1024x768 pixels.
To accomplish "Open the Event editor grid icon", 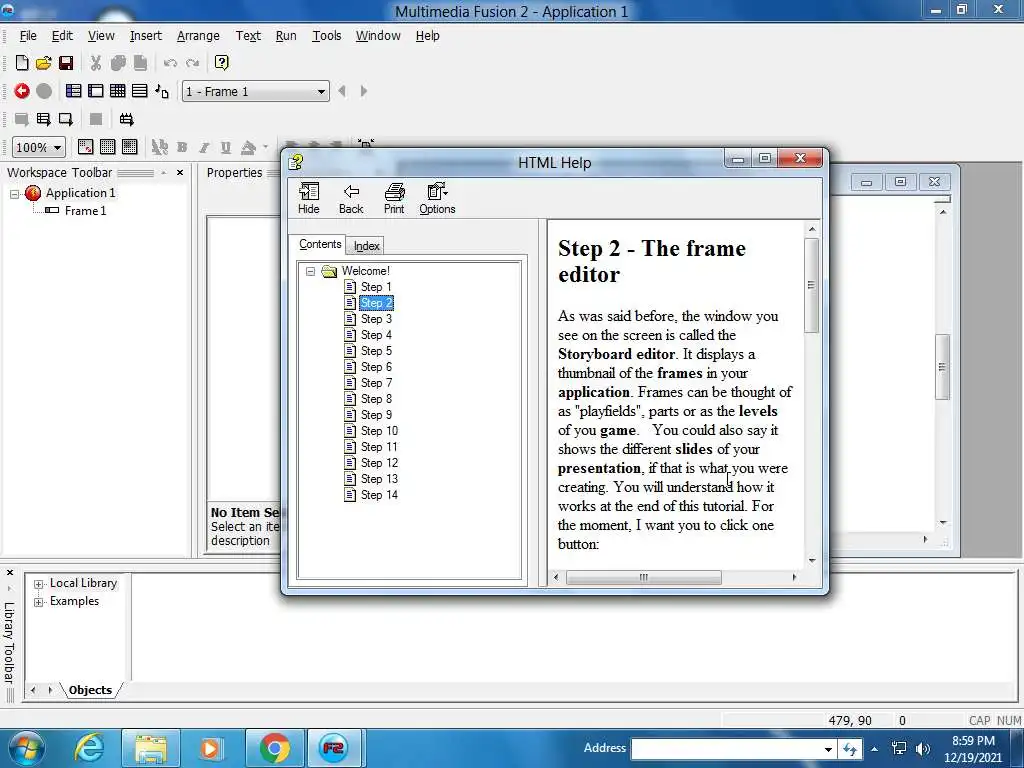I will click(x=118, y=91).
